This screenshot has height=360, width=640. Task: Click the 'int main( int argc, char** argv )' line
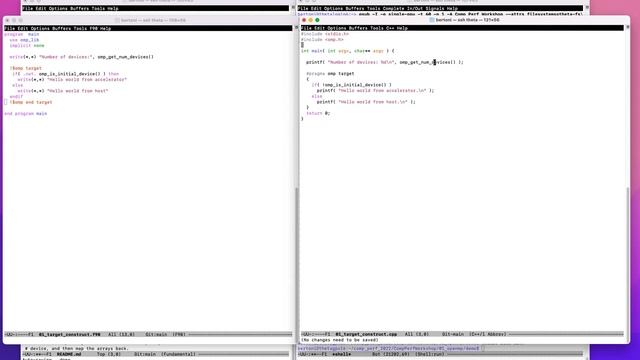click(348, 51)
